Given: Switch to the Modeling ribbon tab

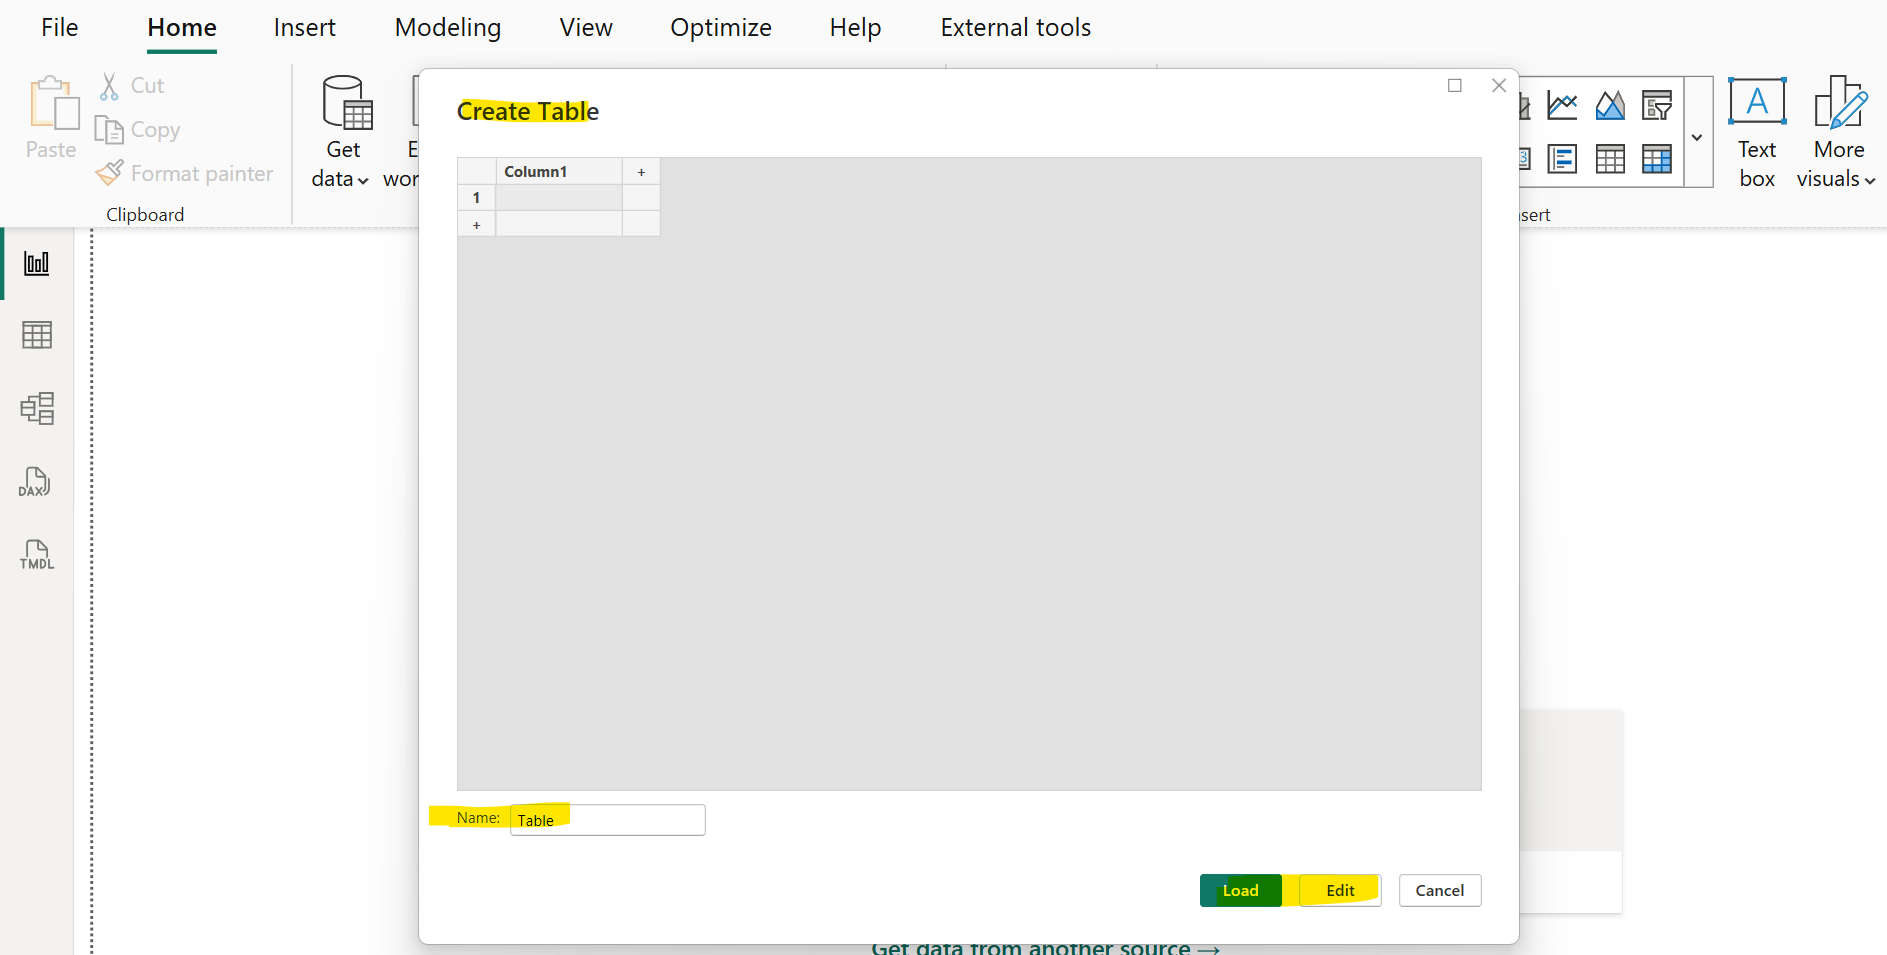Looking at the screenshot, I should tap(447, 27).
